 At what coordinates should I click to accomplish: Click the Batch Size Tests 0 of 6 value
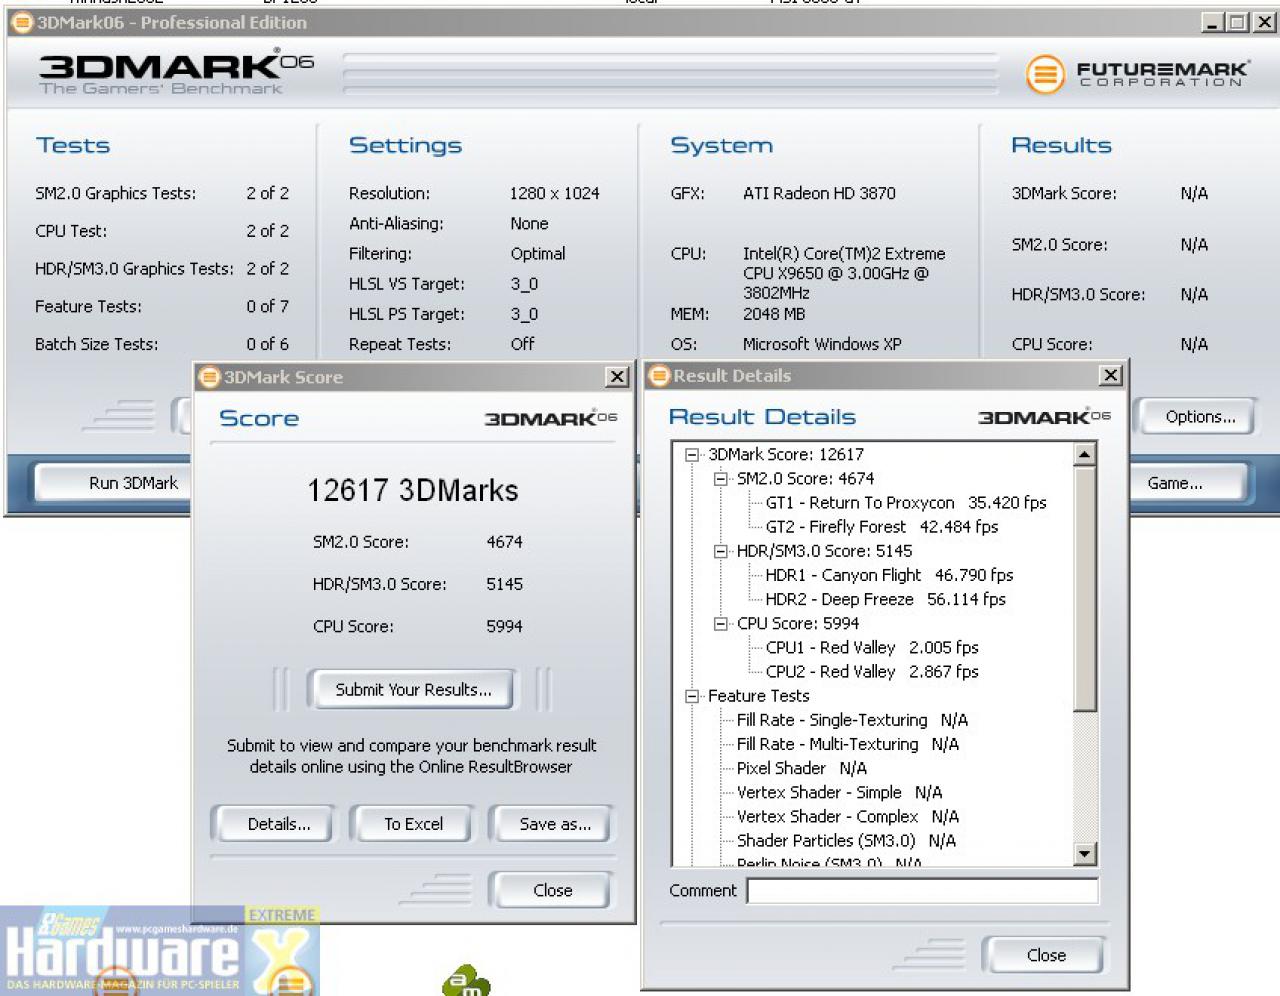coord(267,344)
